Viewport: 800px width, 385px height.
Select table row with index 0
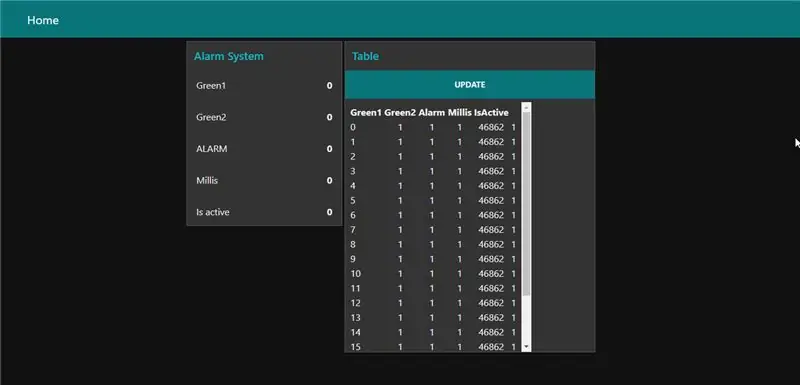point(433,127)
